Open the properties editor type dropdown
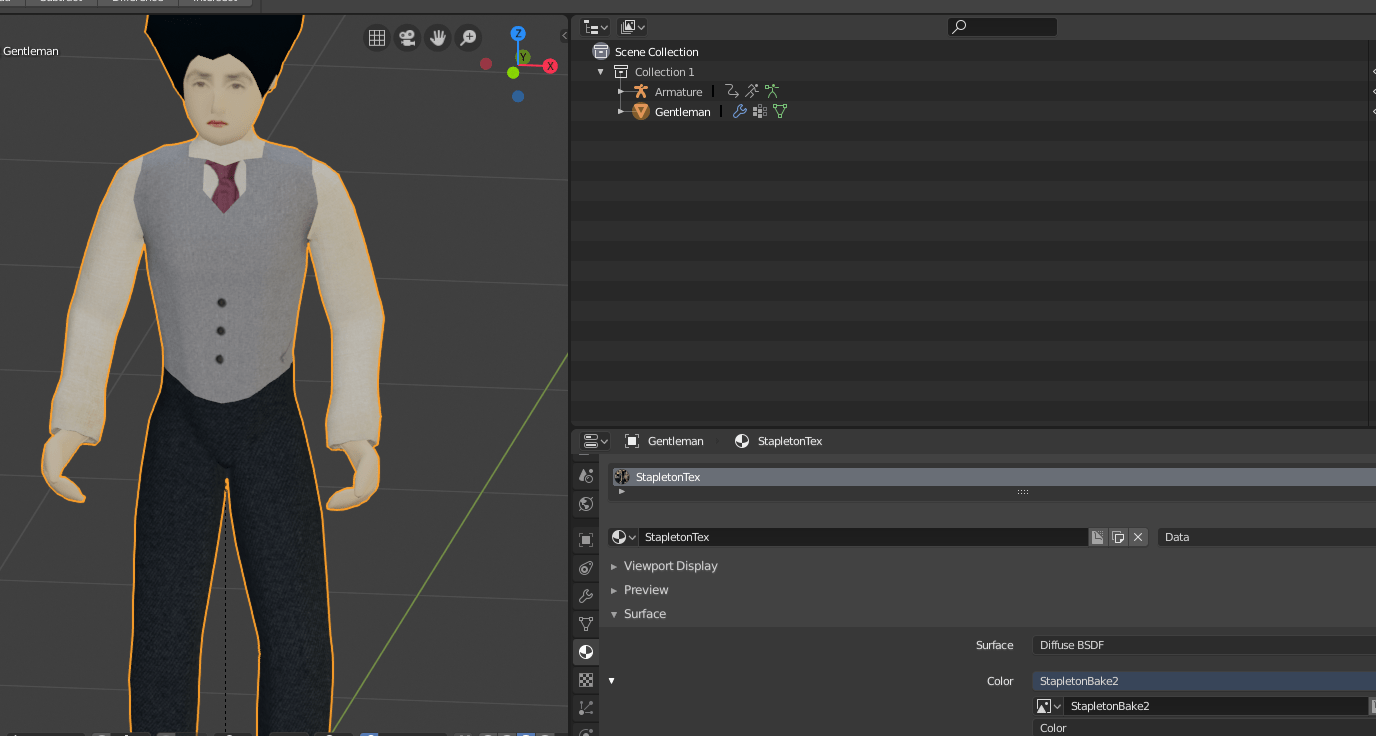Image resolution: width=1376 pixels, height=736 pixels. tap(596, 441)
